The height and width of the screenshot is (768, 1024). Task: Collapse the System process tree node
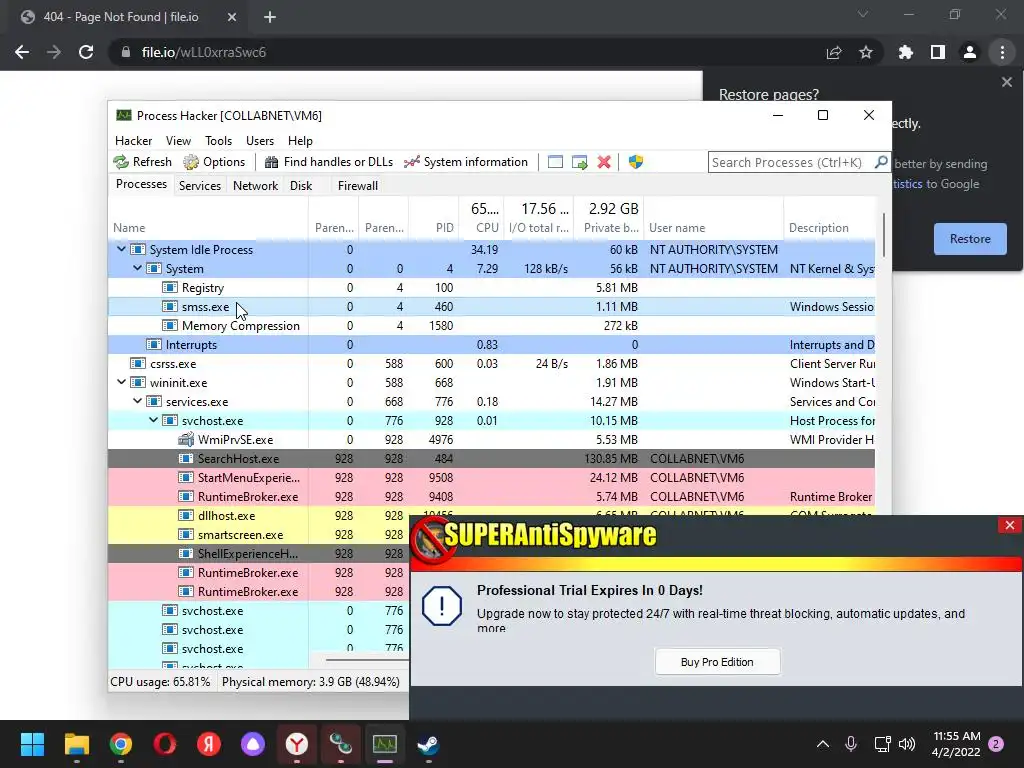point(137,268)
